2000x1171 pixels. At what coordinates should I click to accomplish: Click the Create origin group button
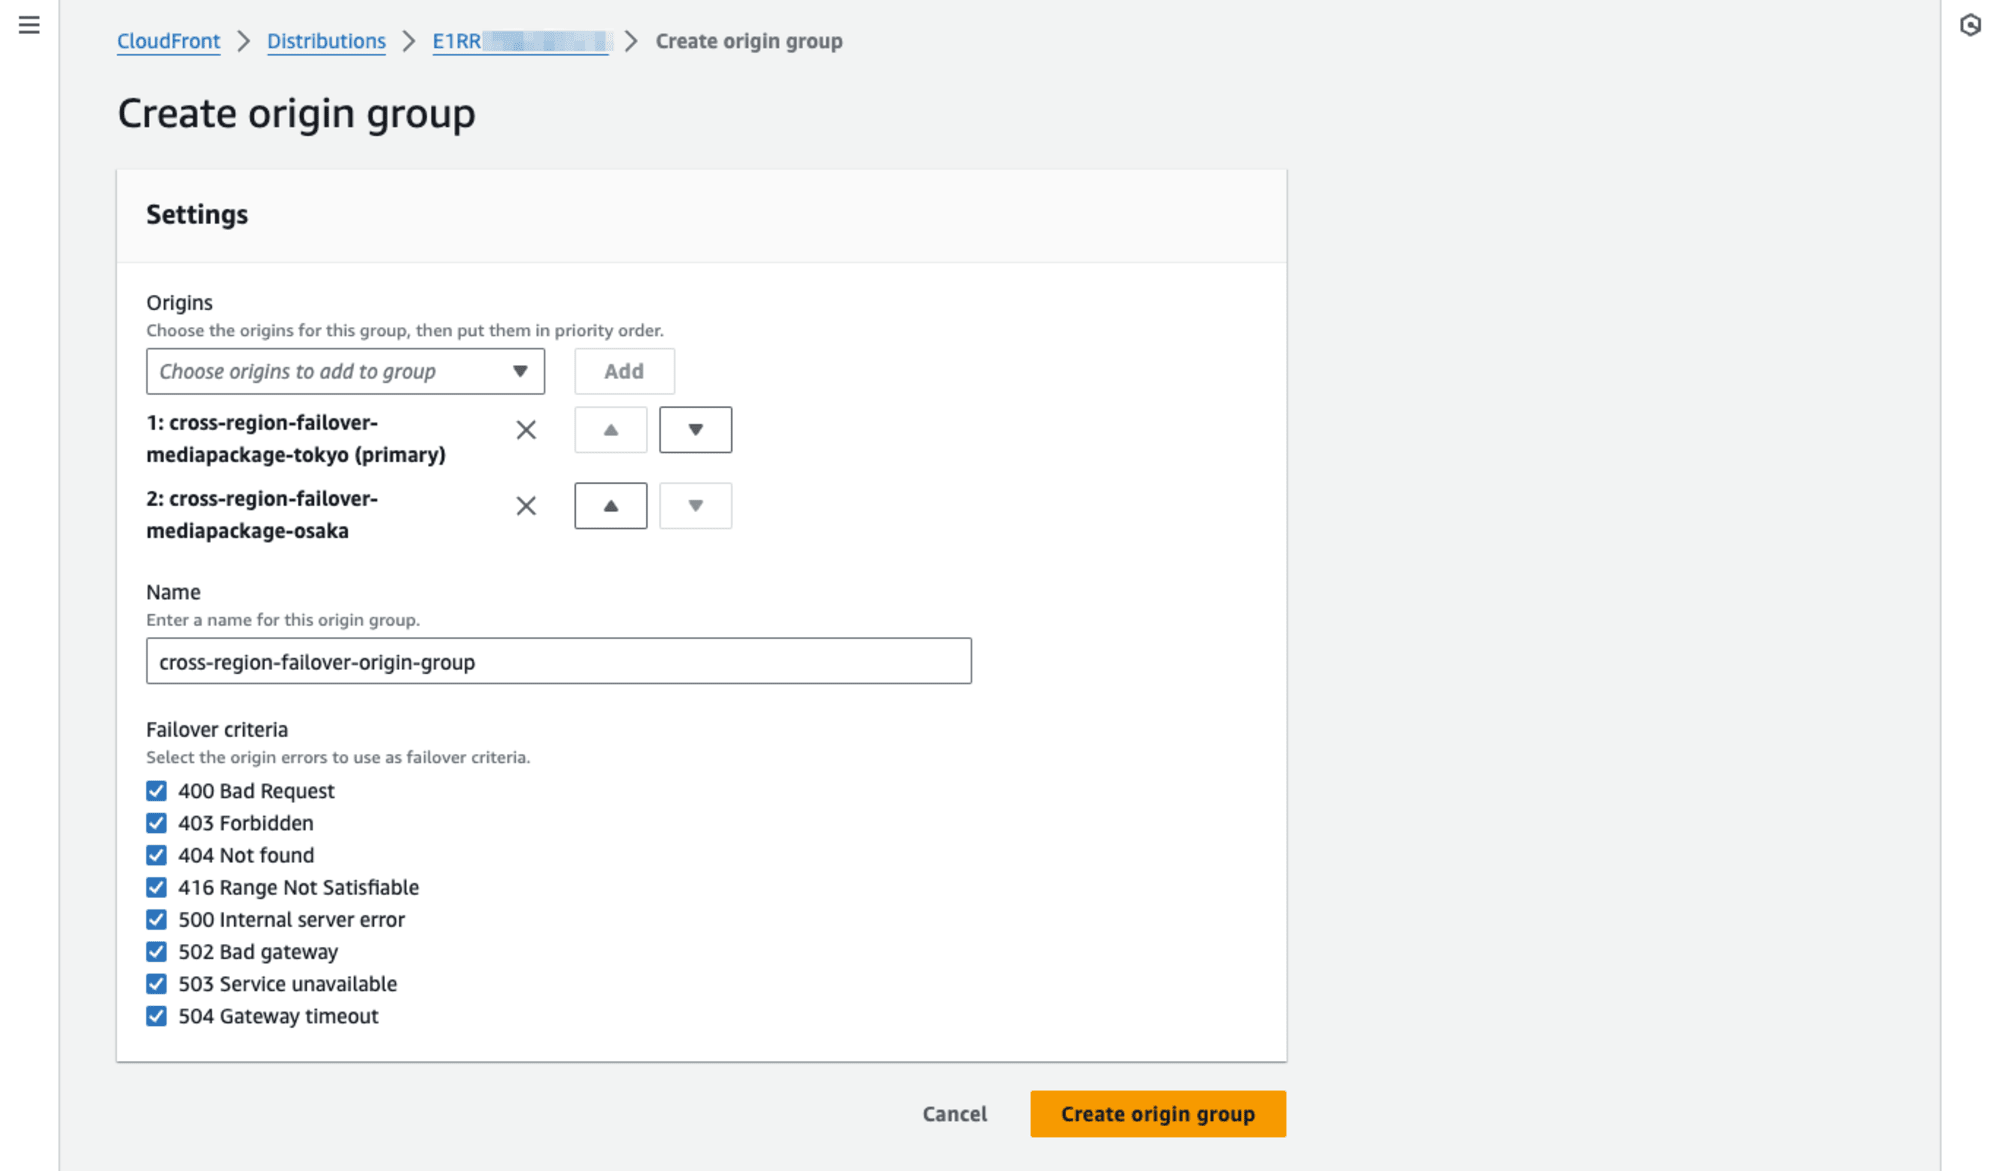(x=1158, y=1114)
